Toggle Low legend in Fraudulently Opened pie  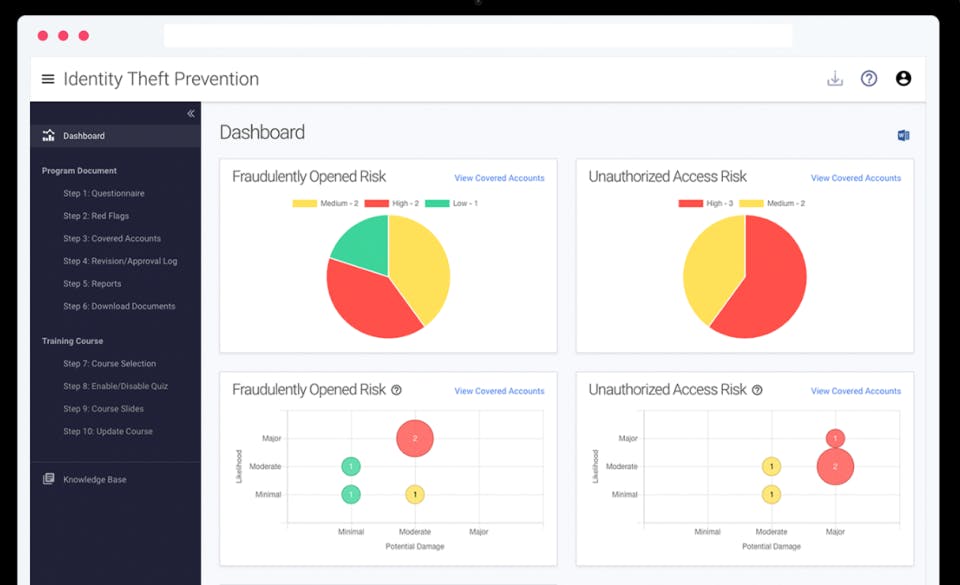451,203
